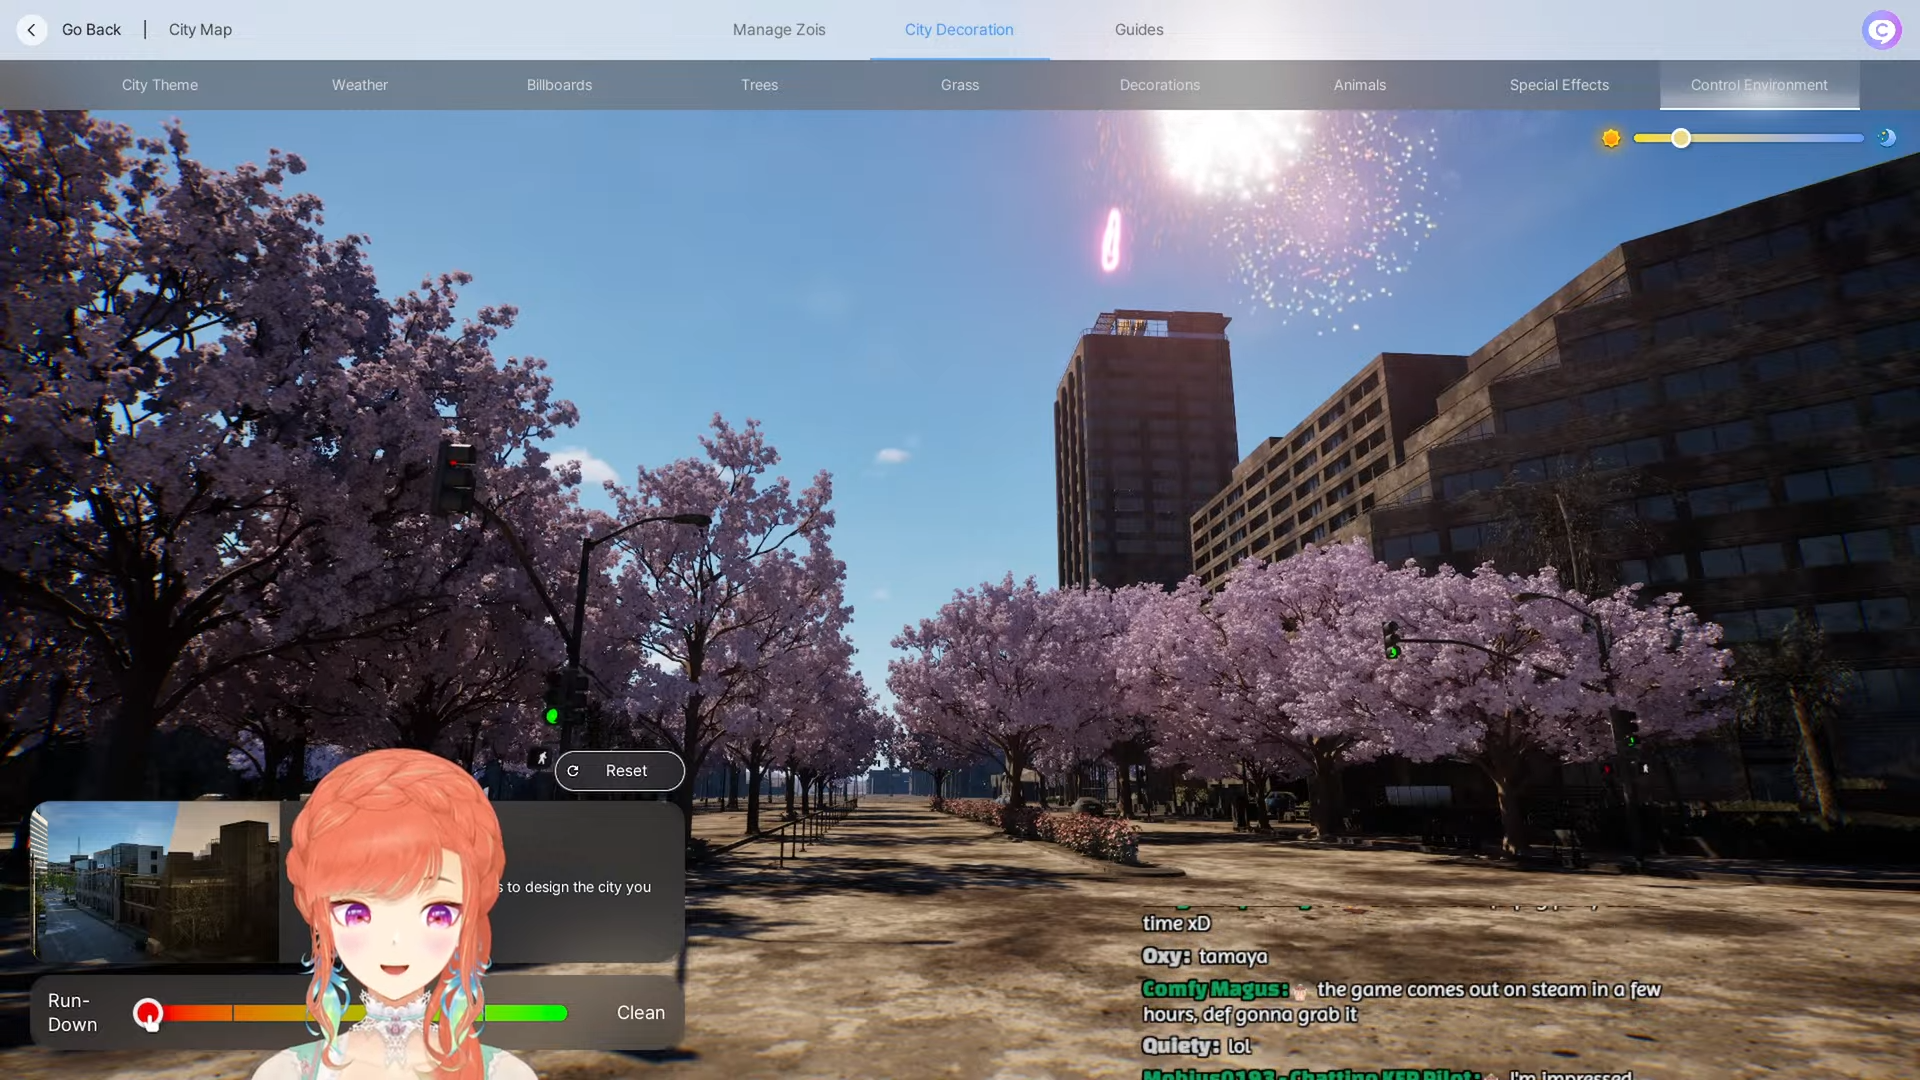Click the City Map link
Screen dimensions: 1920x1080
(200, 30)
